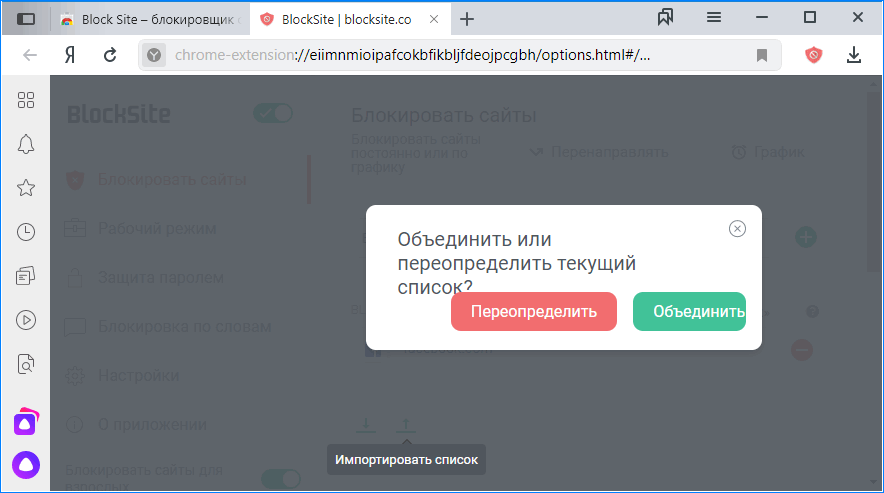Switch to the Block Site – блокировщик tab

[x=150, y=19]
